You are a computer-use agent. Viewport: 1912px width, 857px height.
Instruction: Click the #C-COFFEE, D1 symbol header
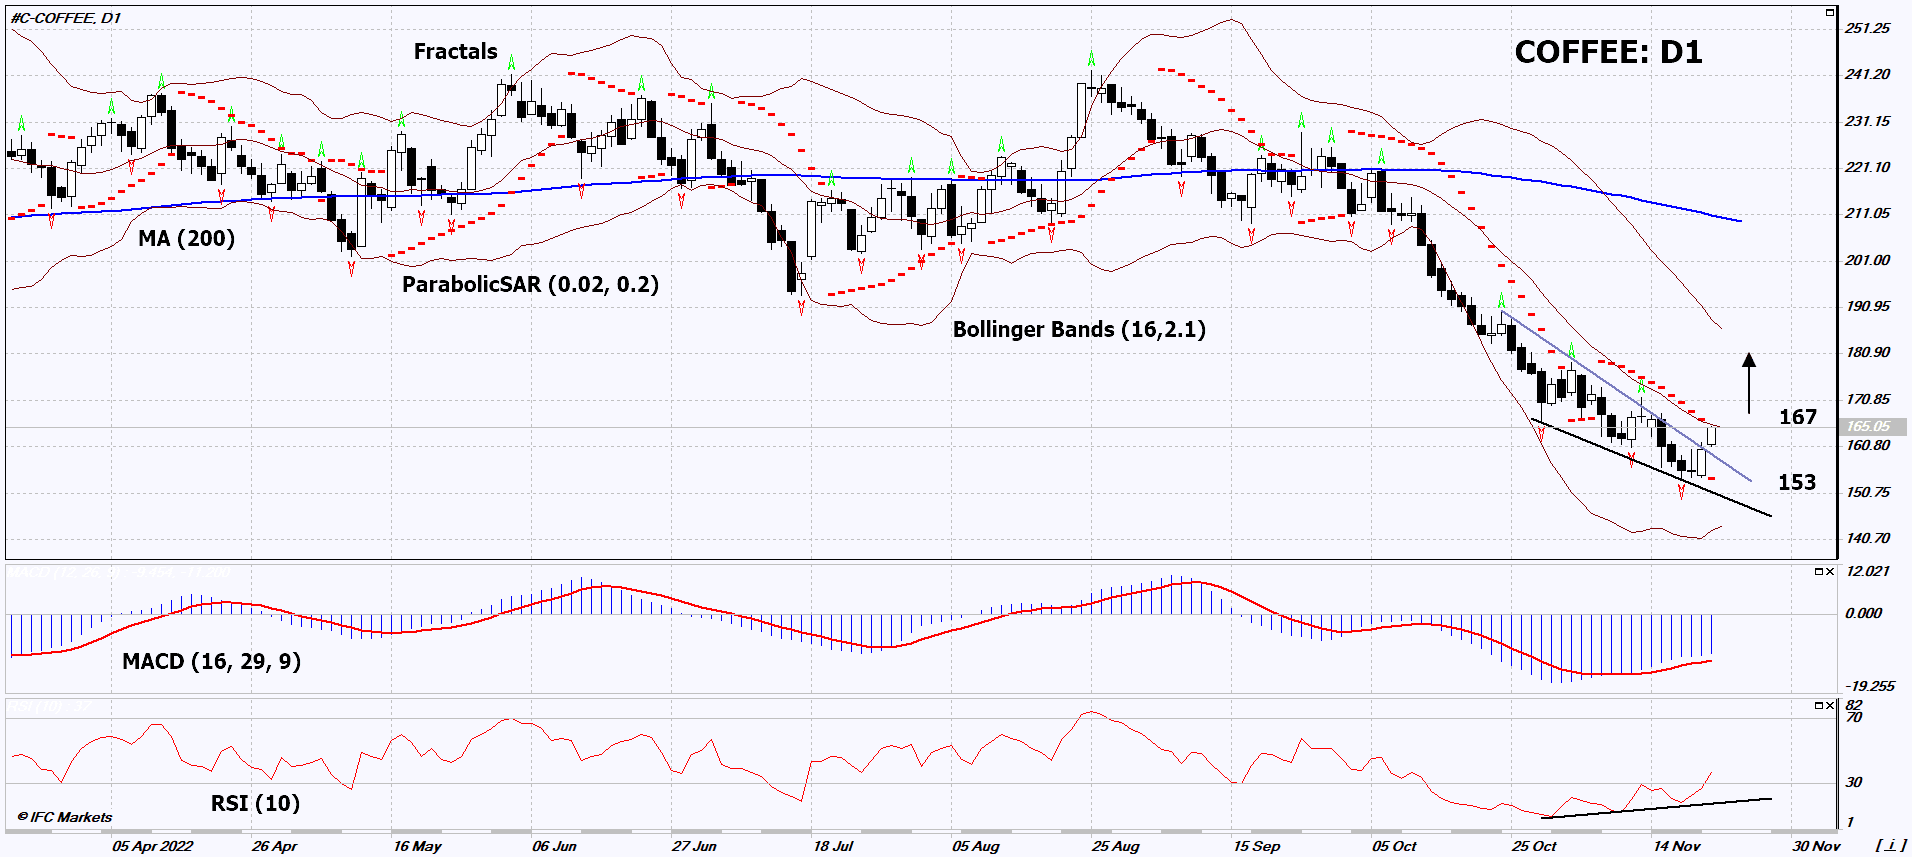[65, 18]
